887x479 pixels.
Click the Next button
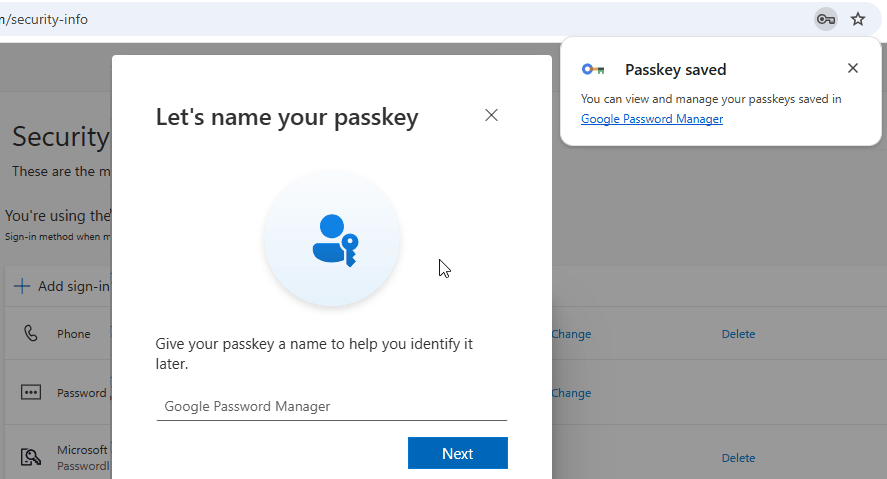point(458,453)
